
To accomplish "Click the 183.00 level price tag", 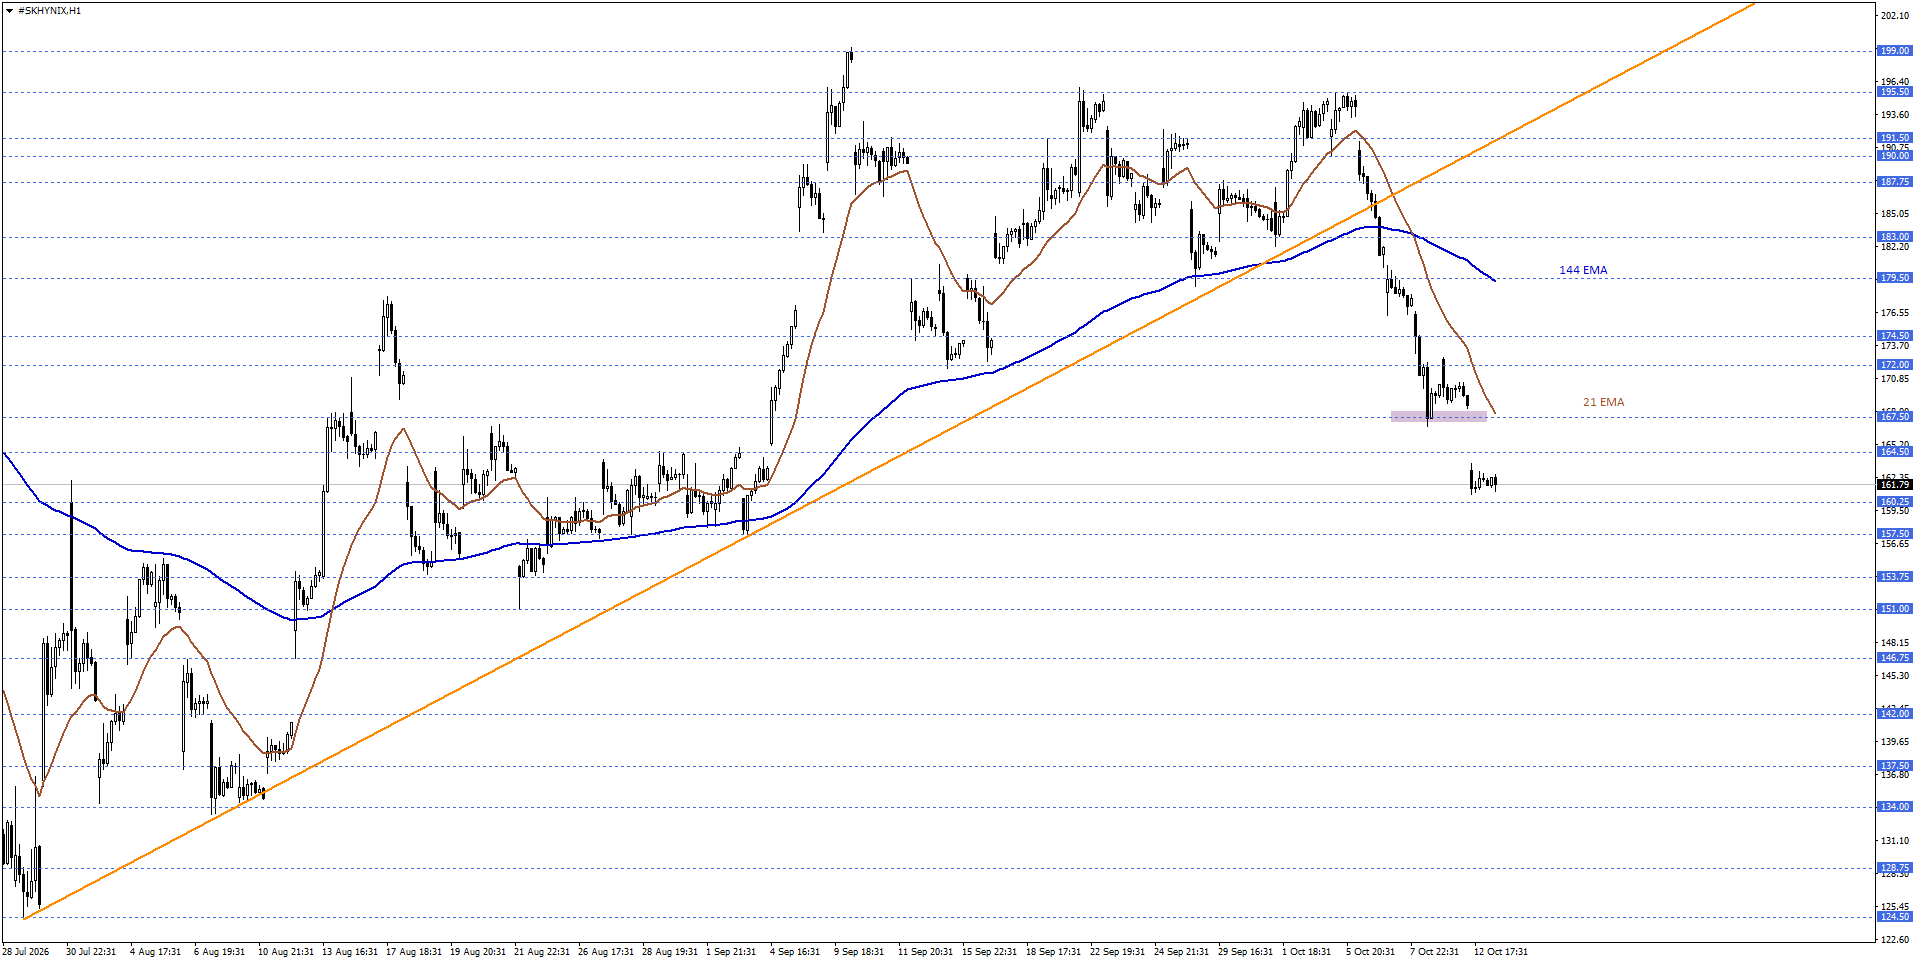I will (1895, 237).
